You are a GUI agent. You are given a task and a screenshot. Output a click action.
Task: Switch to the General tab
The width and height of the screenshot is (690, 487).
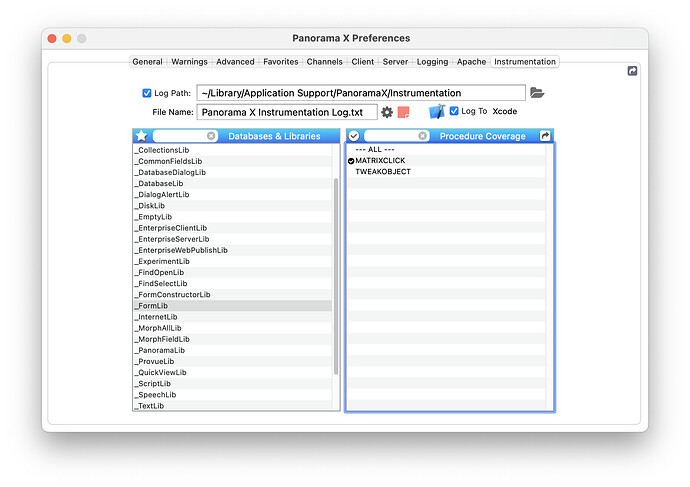click(x=147, y=62)
